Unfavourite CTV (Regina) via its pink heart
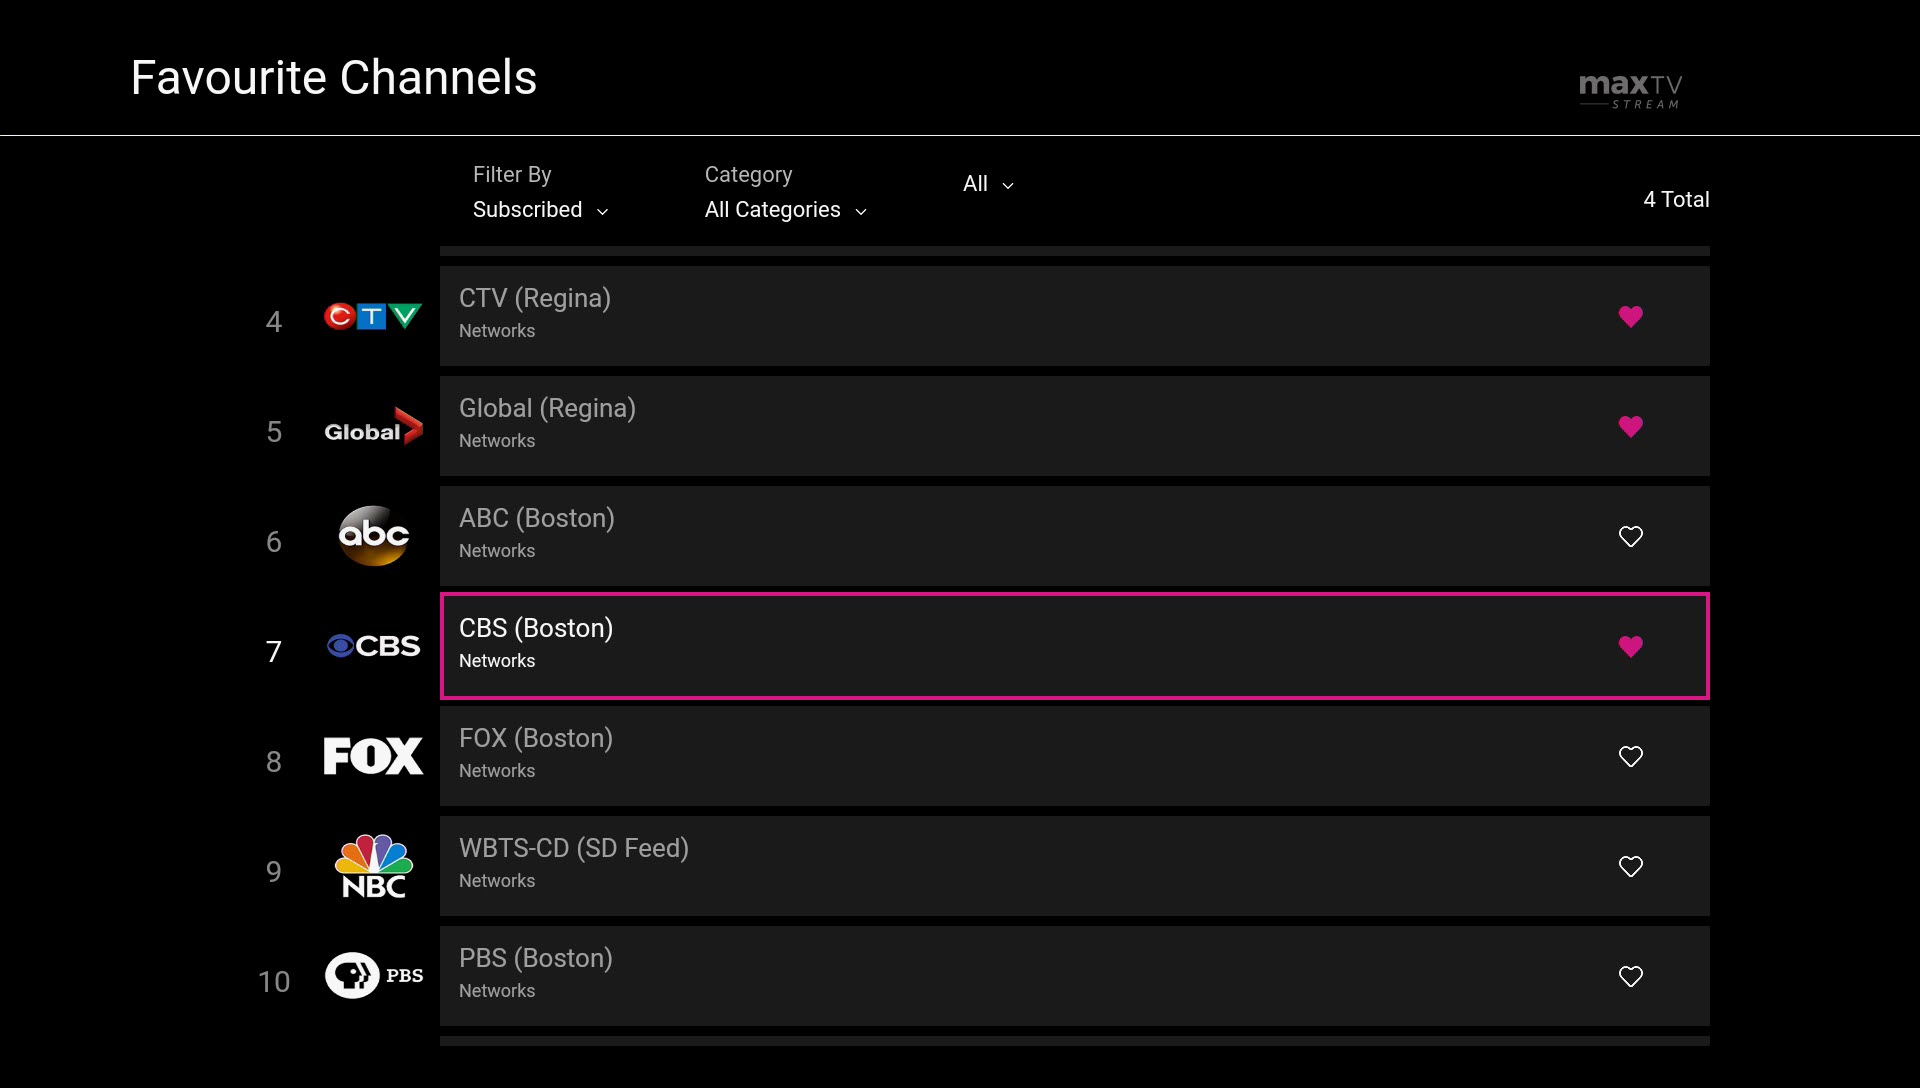This screenshot has width=1920, height=1088. point(1630,317)
